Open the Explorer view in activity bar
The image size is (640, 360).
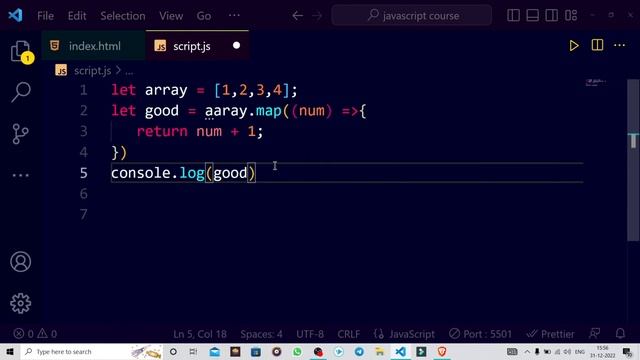[20, 52]
